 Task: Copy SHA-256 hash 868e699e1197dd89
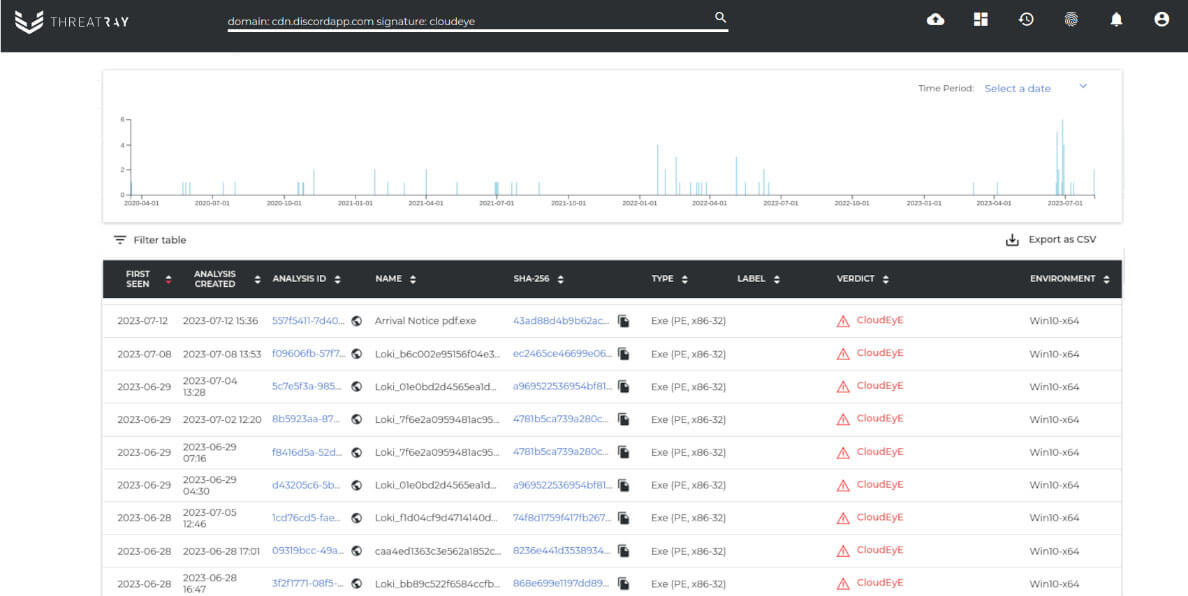624,584
